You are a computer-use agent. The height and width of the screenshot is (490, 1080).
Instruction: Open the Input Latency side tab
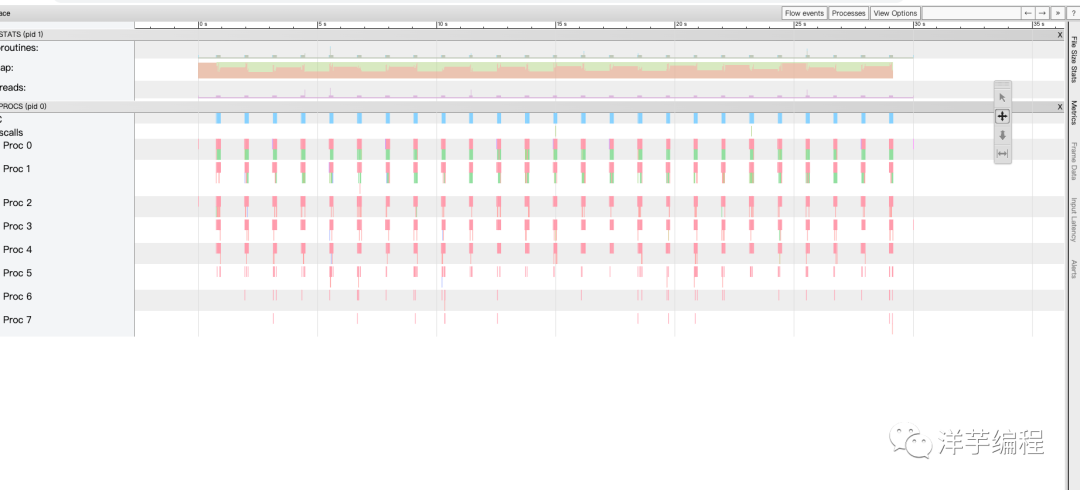point(1074,219)
